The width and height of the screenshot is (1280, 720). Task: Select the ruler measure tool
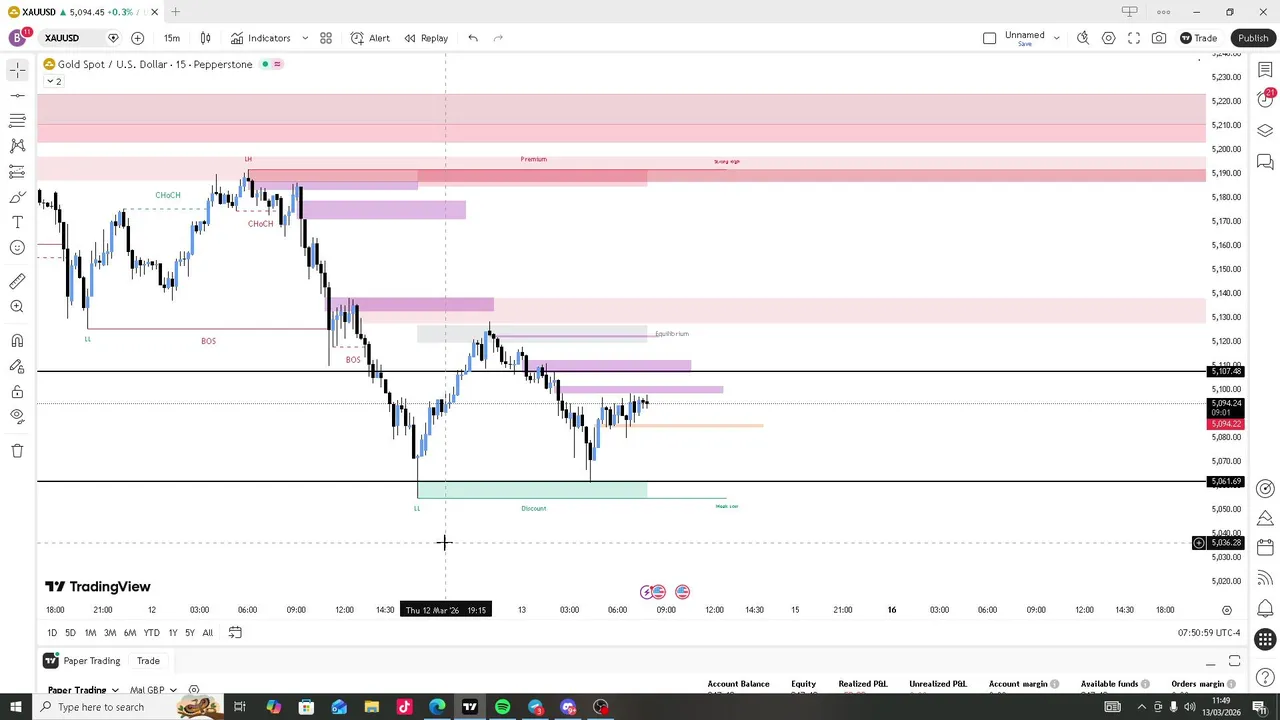pos(17,282)
